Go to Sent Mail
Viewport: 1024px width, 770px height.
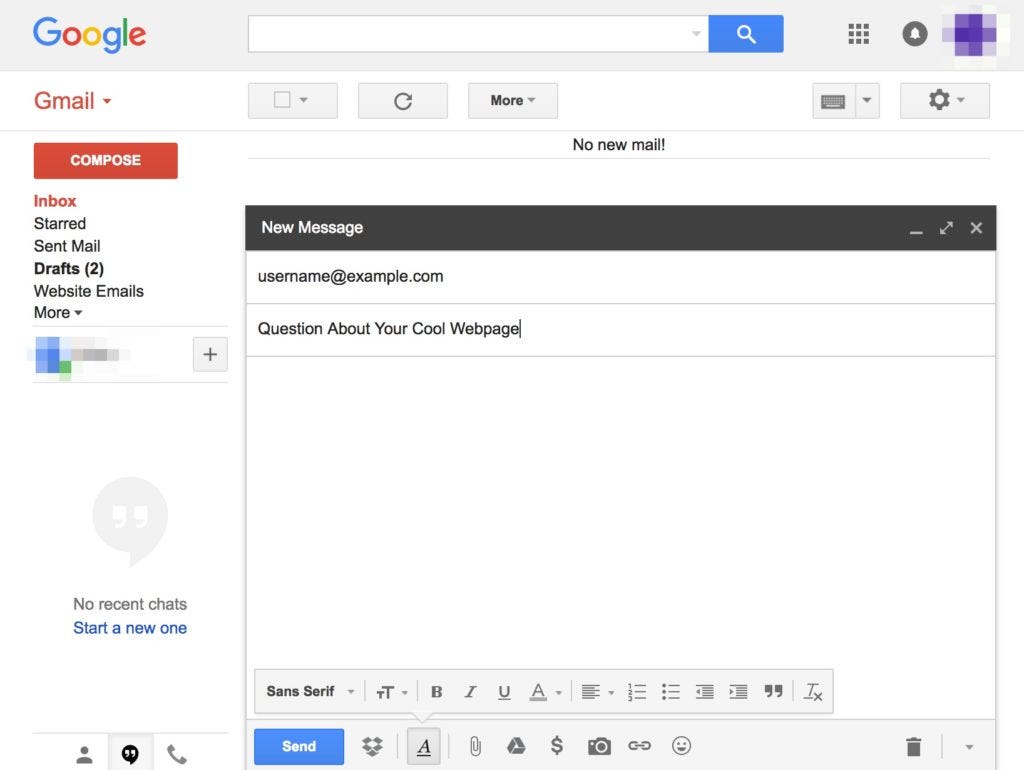point(67,246)
